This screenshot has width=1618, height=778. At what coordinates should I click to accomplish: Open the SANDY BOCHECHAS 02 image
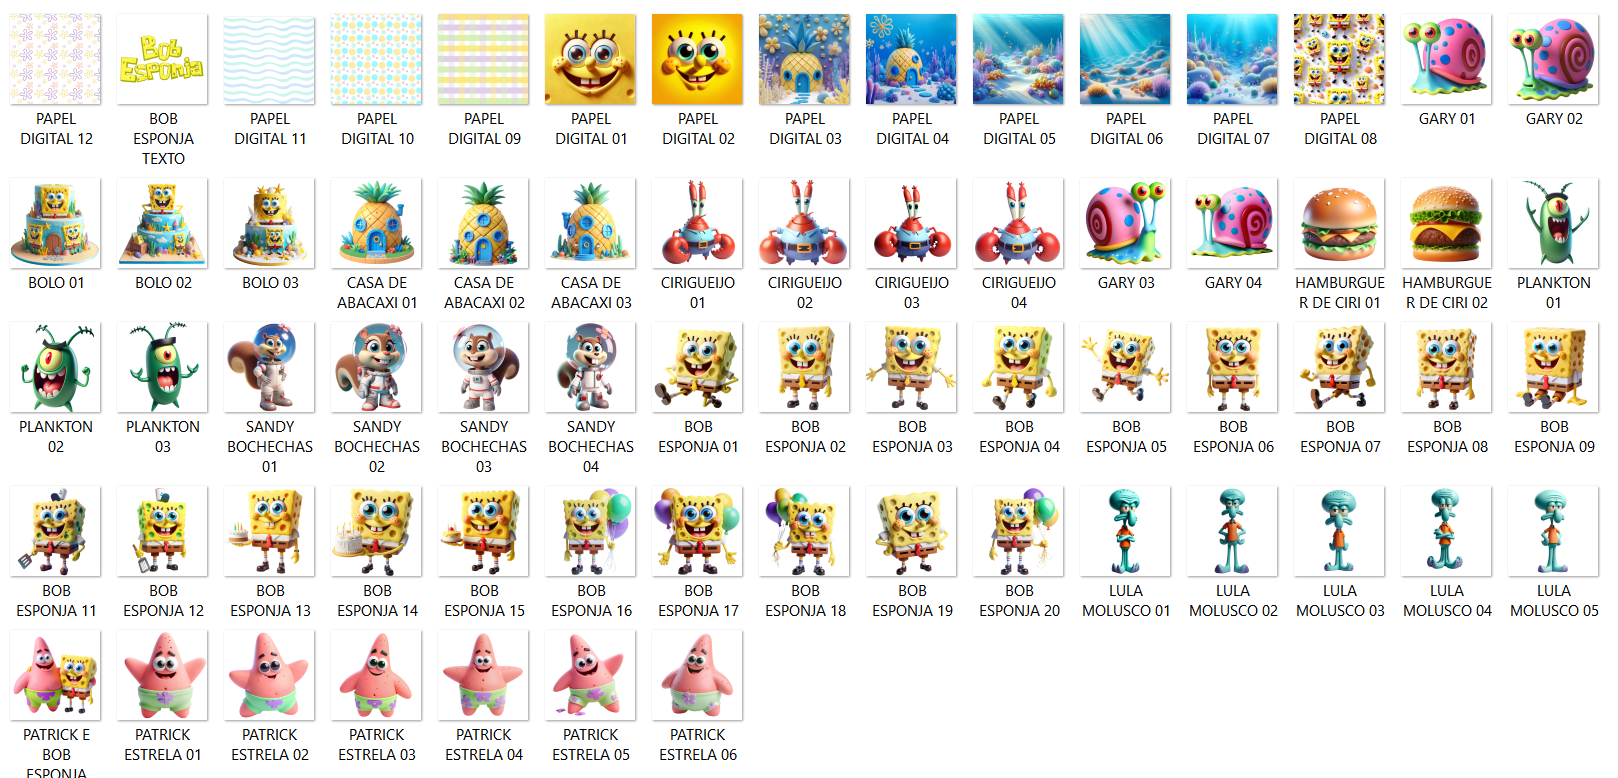coord(377,368)
